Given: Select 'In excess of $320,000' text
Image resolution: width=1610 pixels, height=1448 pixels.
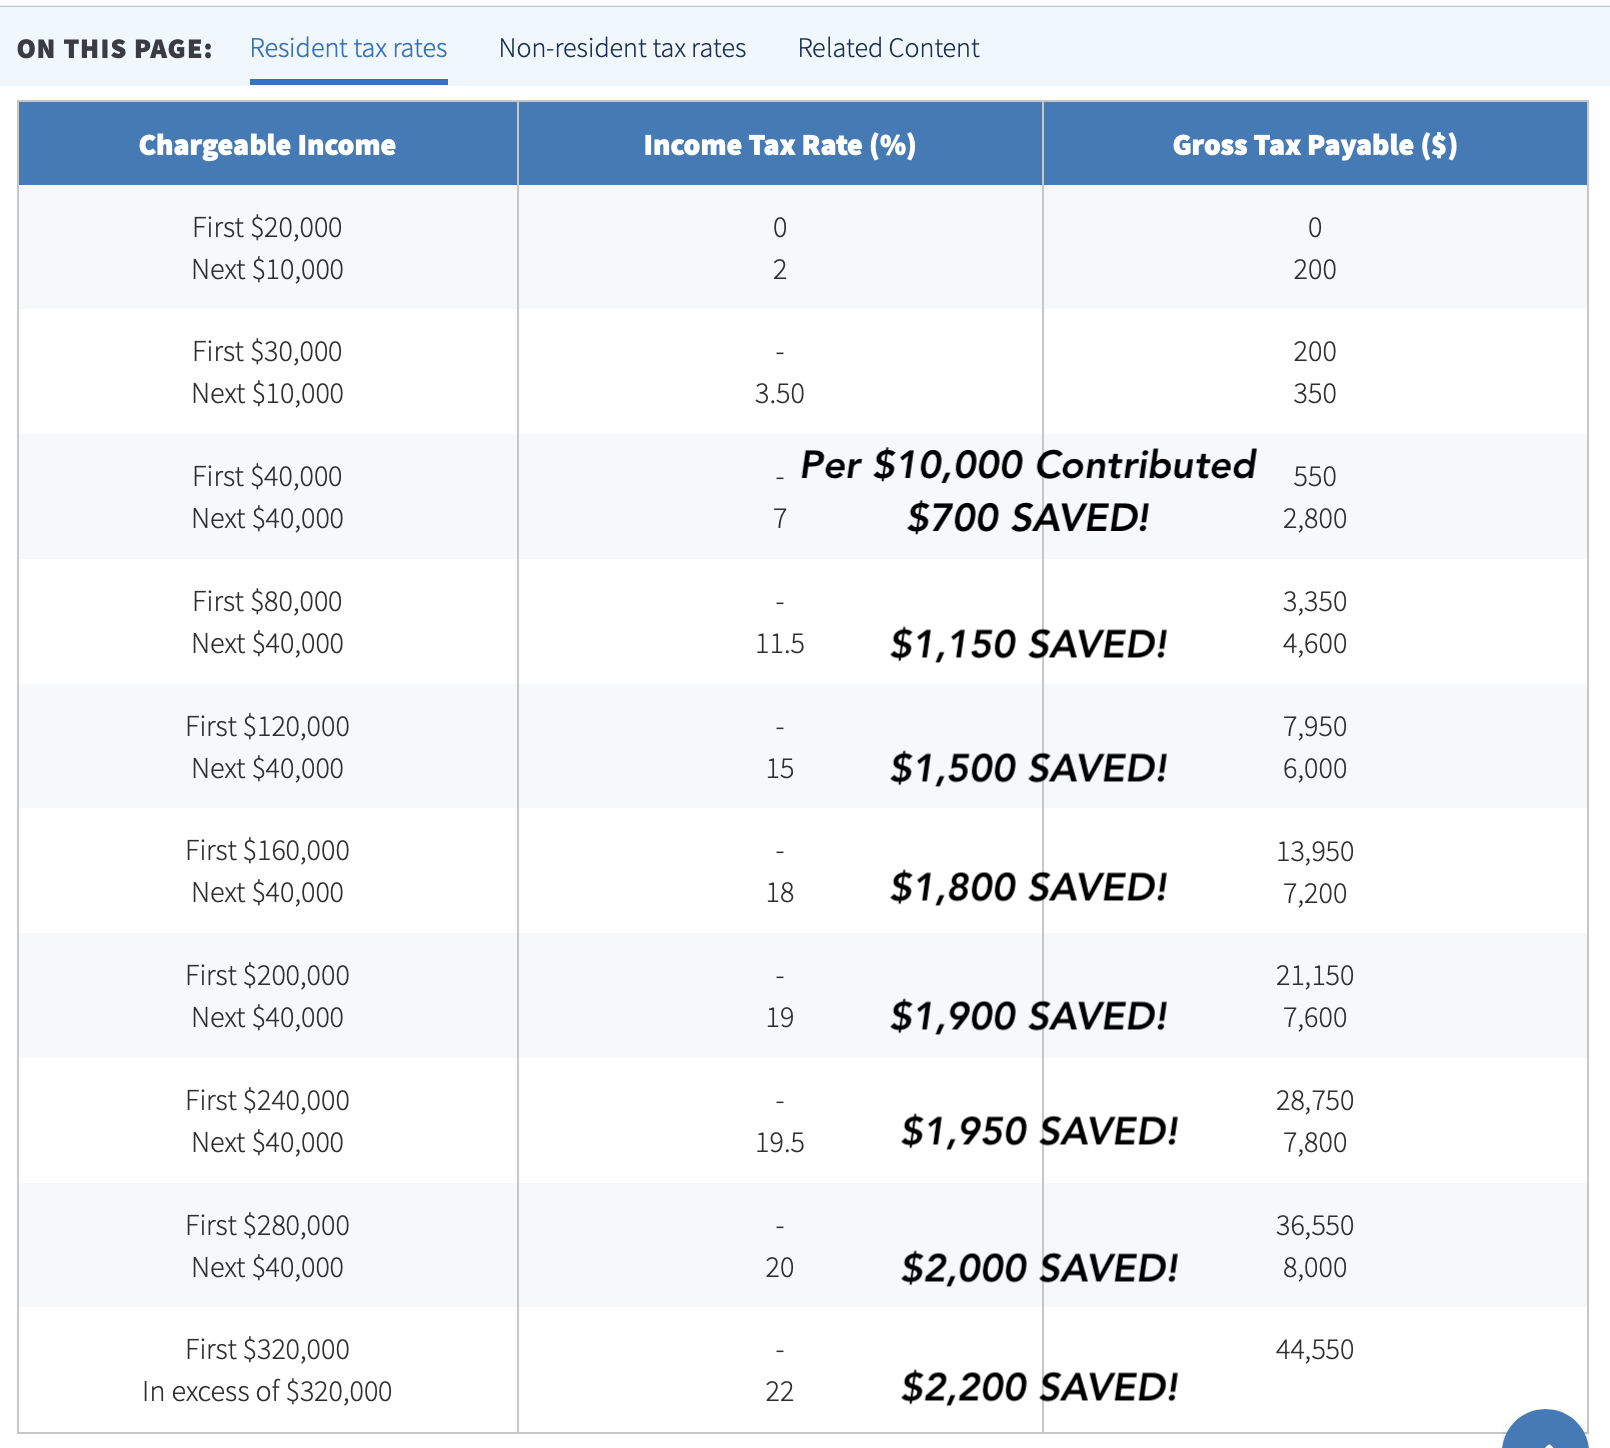Looking at the screenshot, I should pyautogui.click(x=267, y=1391).
